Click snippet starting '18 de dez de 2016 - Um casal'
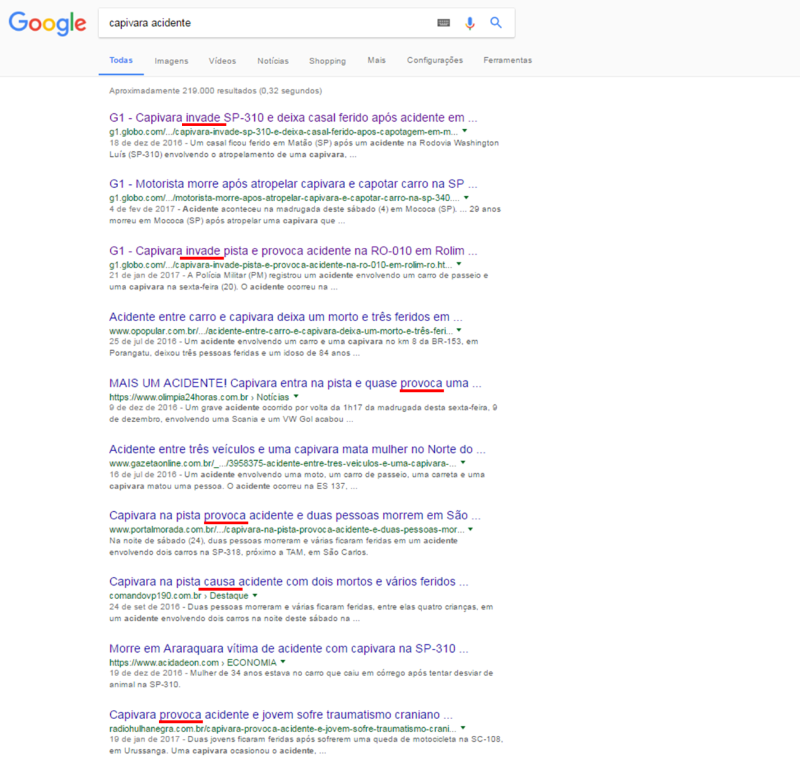This screenshot has width=800, height=761. click(304, 148)
